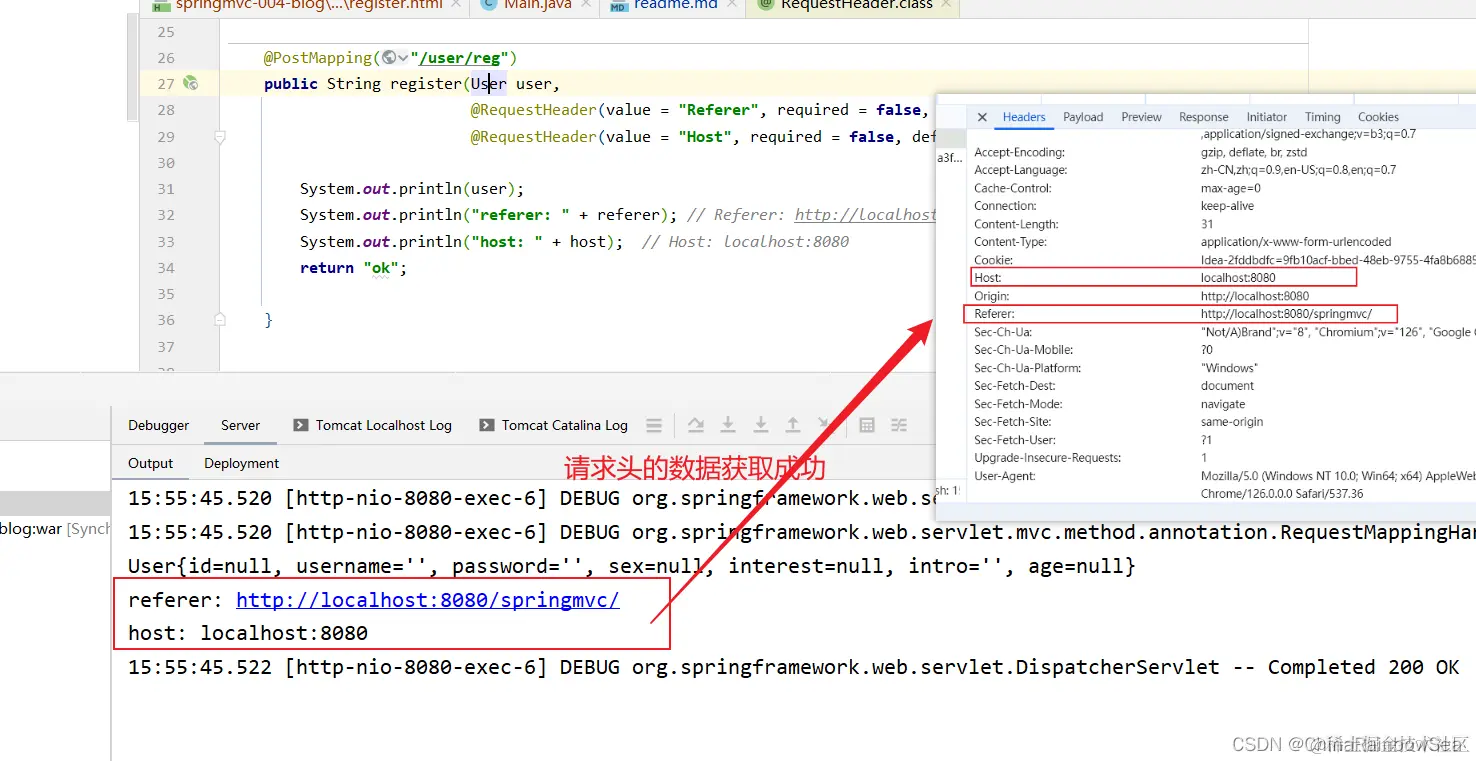Collapse code using fold marker on line 29

[x=220, y=137]
